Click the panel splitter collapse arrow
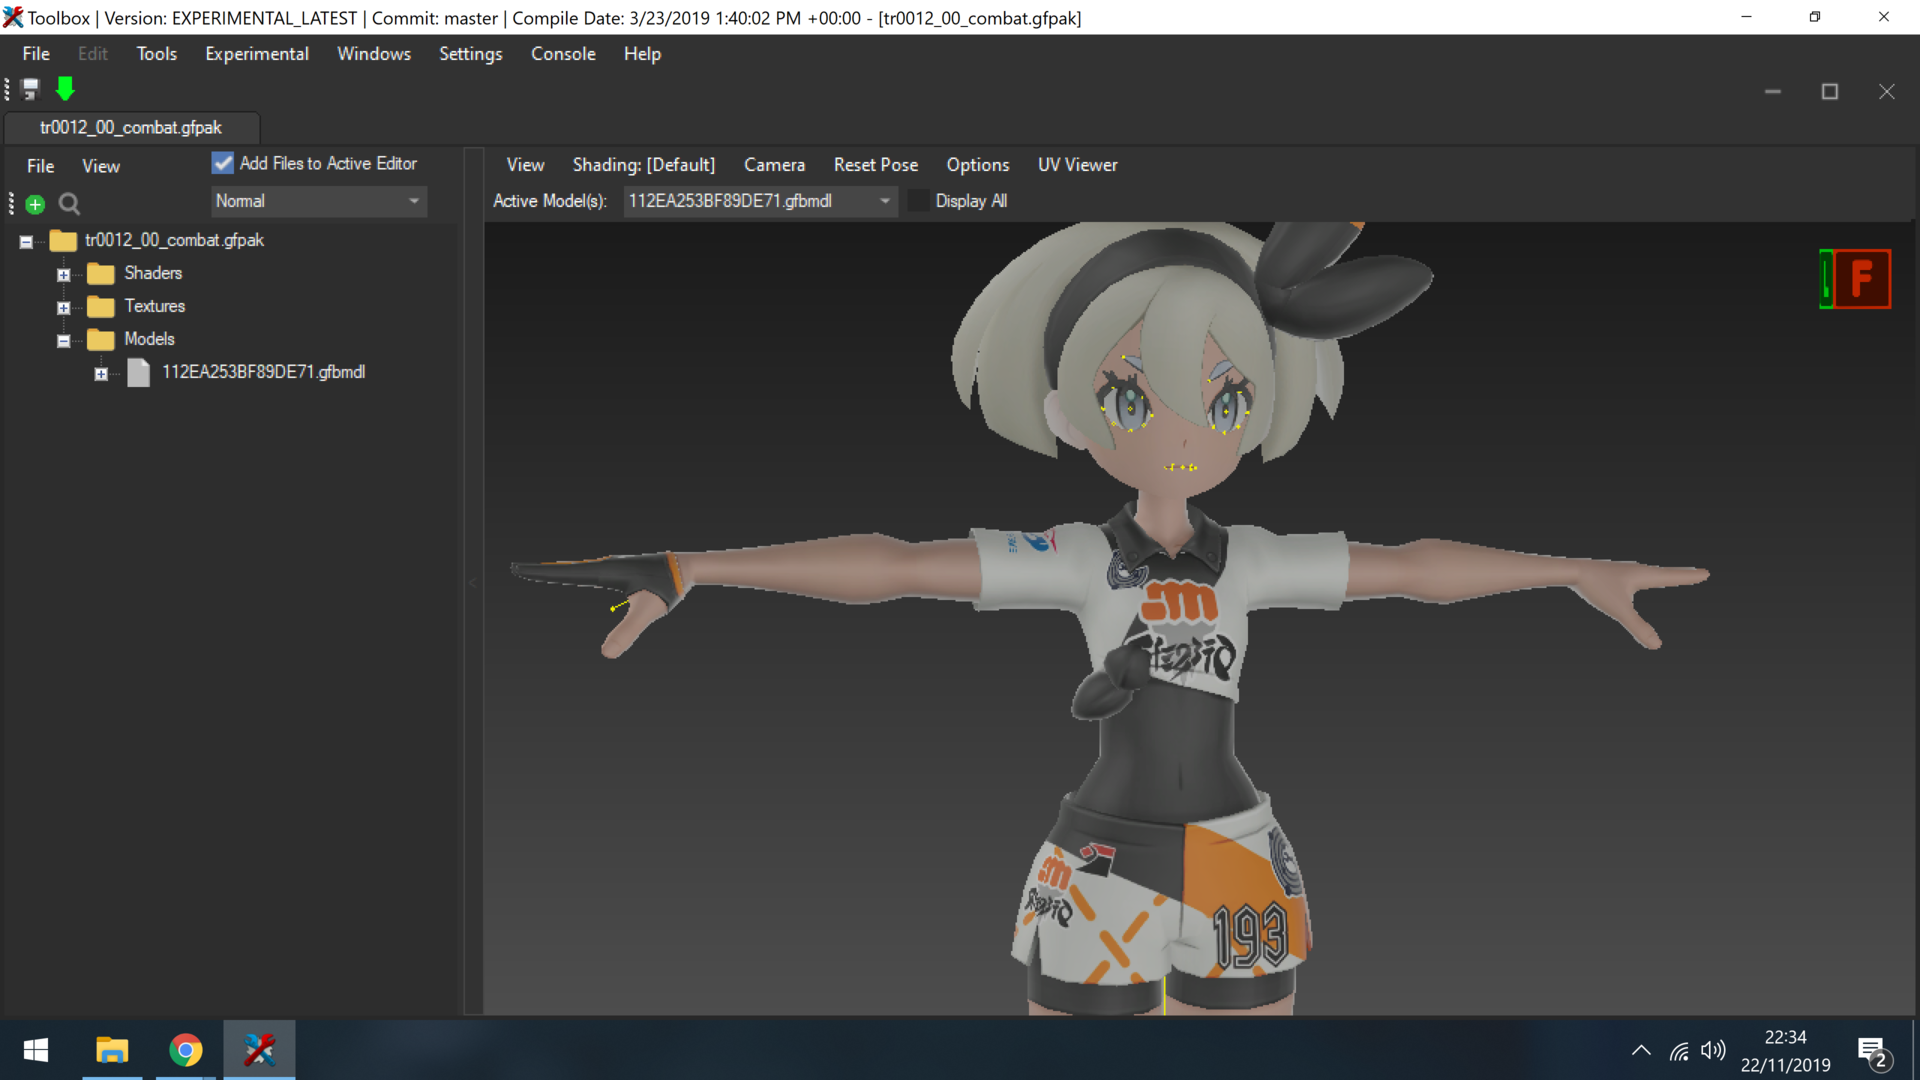 click(x=473, y=582)
